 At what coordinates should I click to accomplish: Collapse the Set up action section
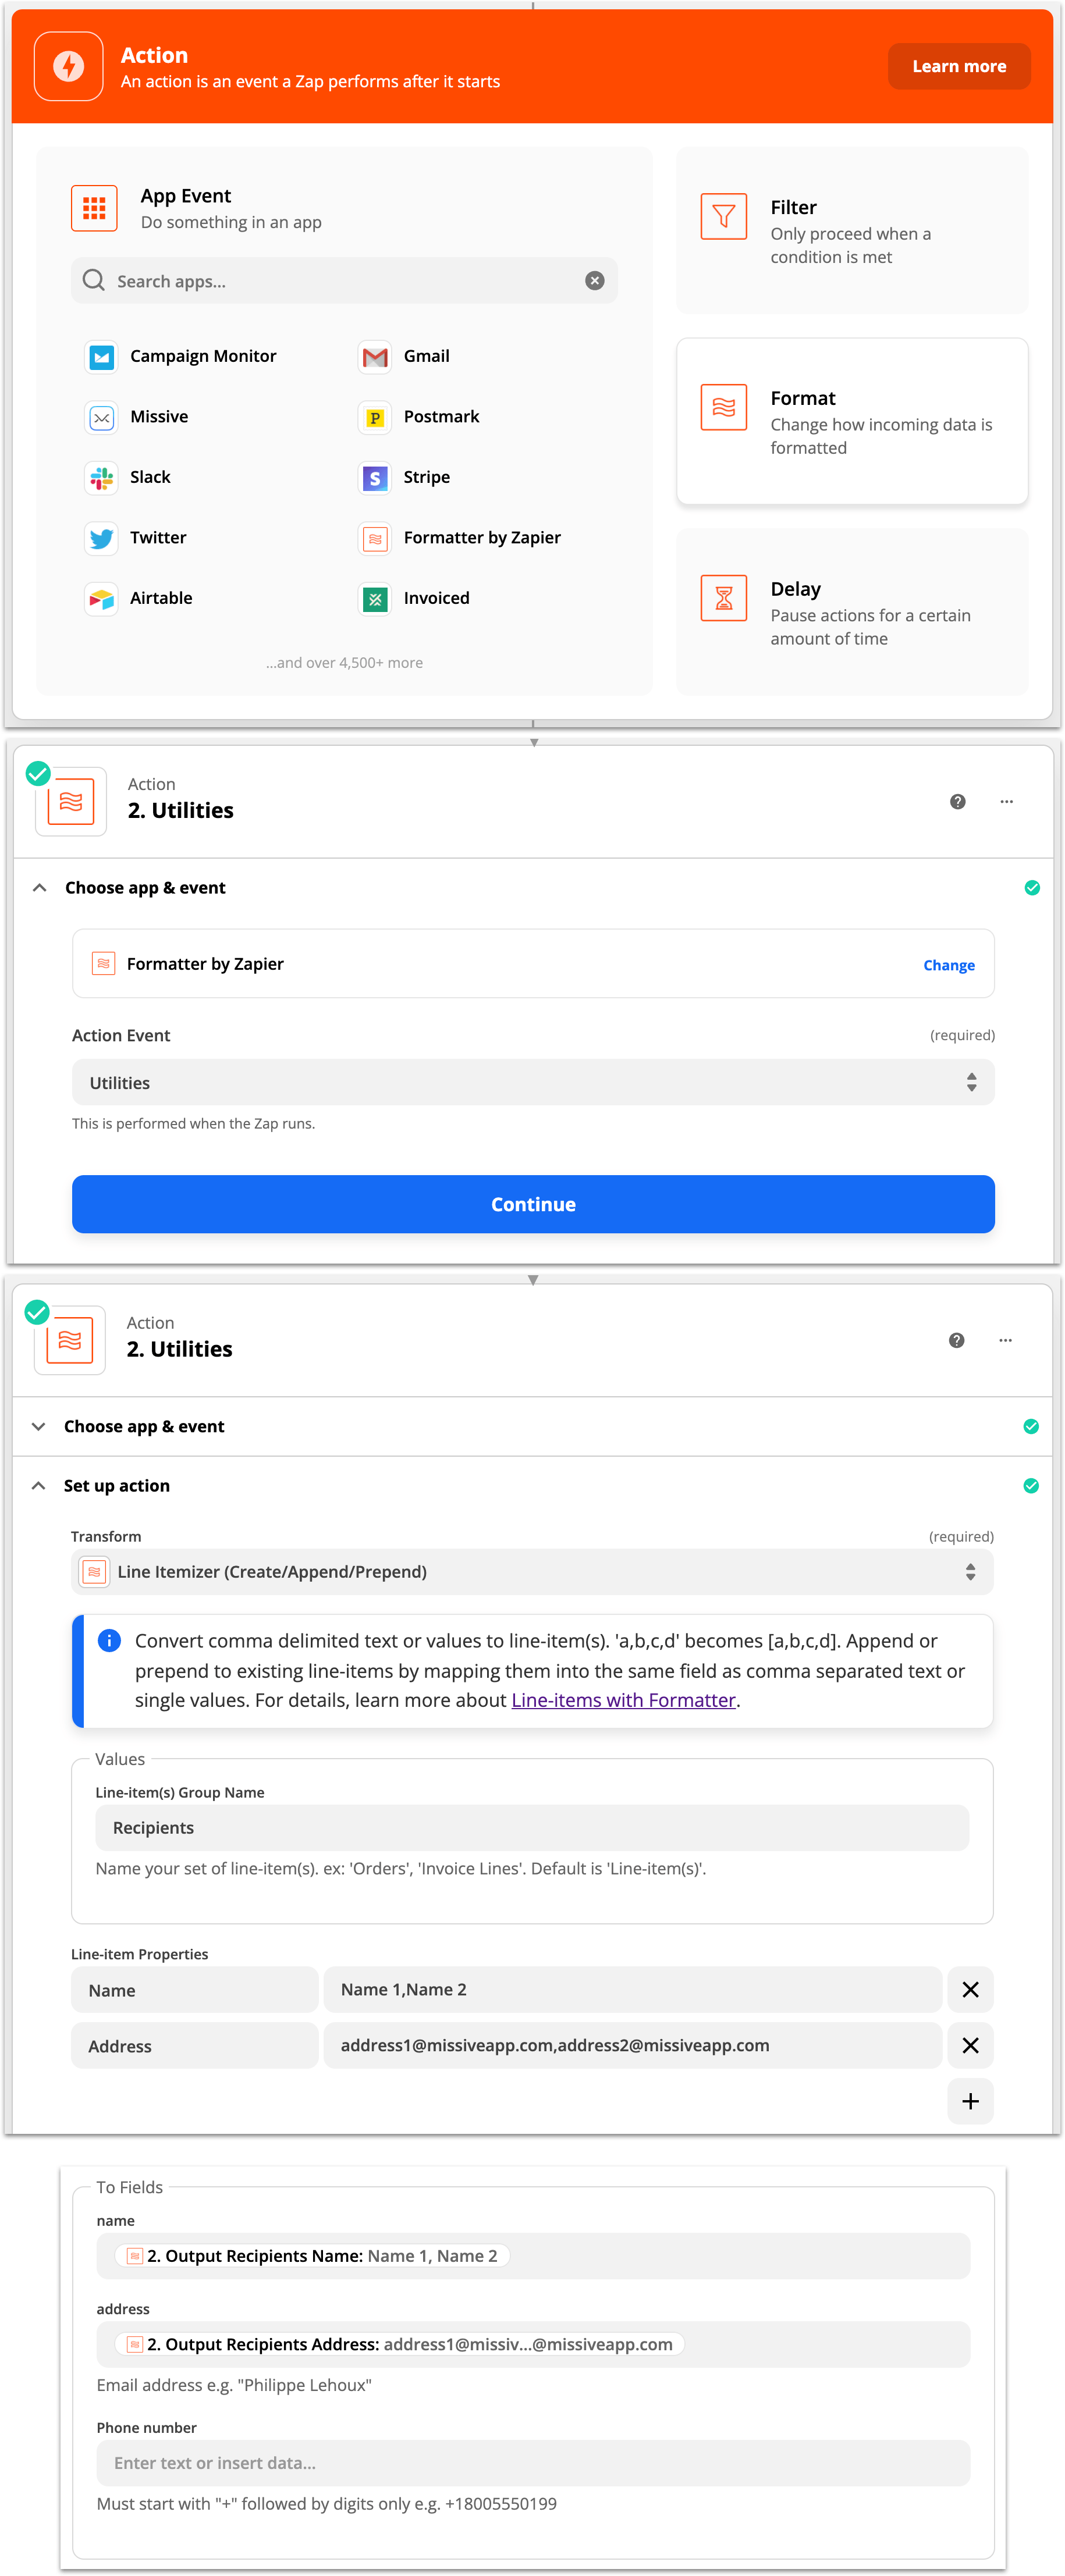tap(39, 1485)
